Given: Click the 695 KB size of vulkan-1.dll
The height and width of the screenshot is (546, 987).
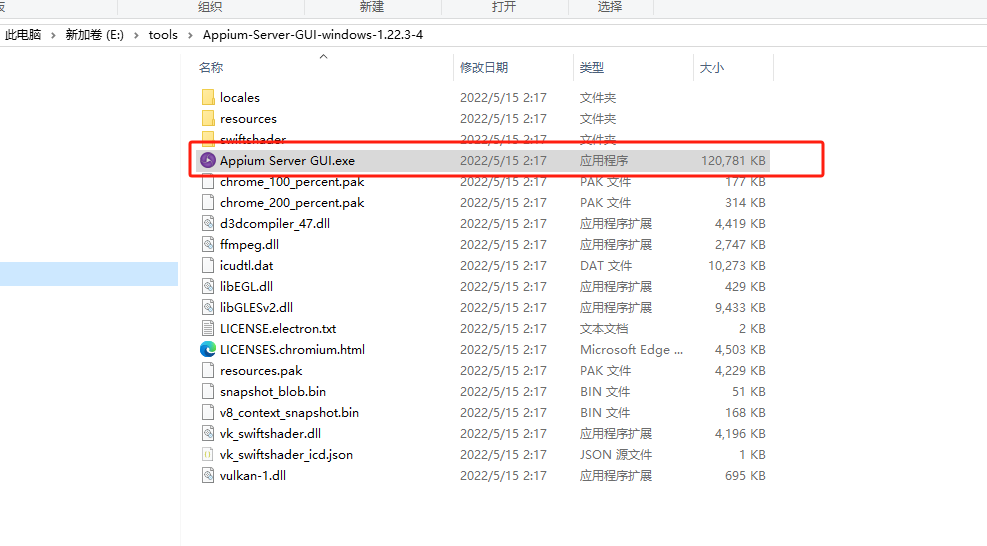Looking at the screenshot, I should [x=745, y=475].
